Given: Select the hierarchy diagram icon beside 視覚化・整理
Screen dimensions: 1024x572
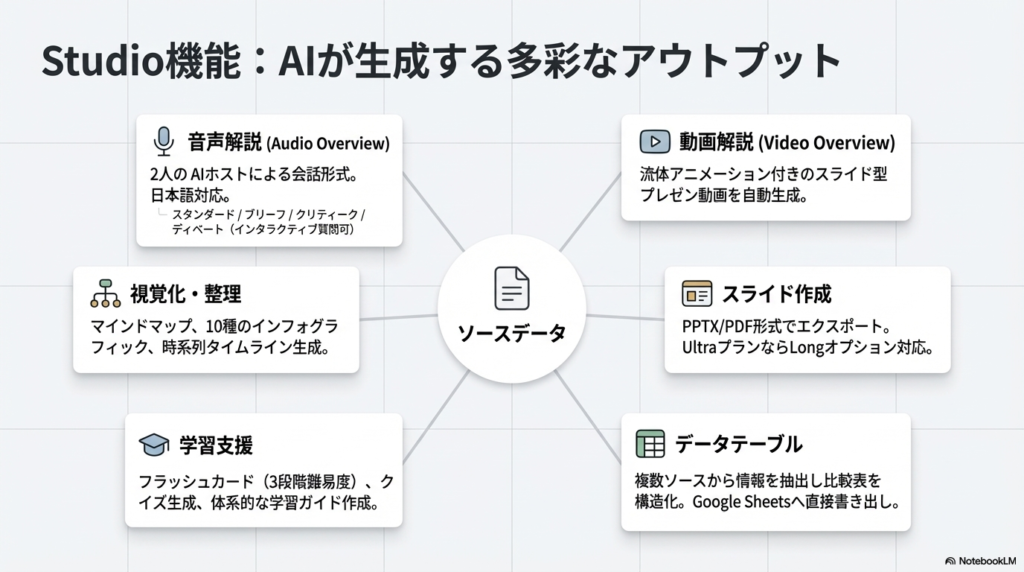Looking at the screenshot, I should pyautogui.click(x=105, y=293).
